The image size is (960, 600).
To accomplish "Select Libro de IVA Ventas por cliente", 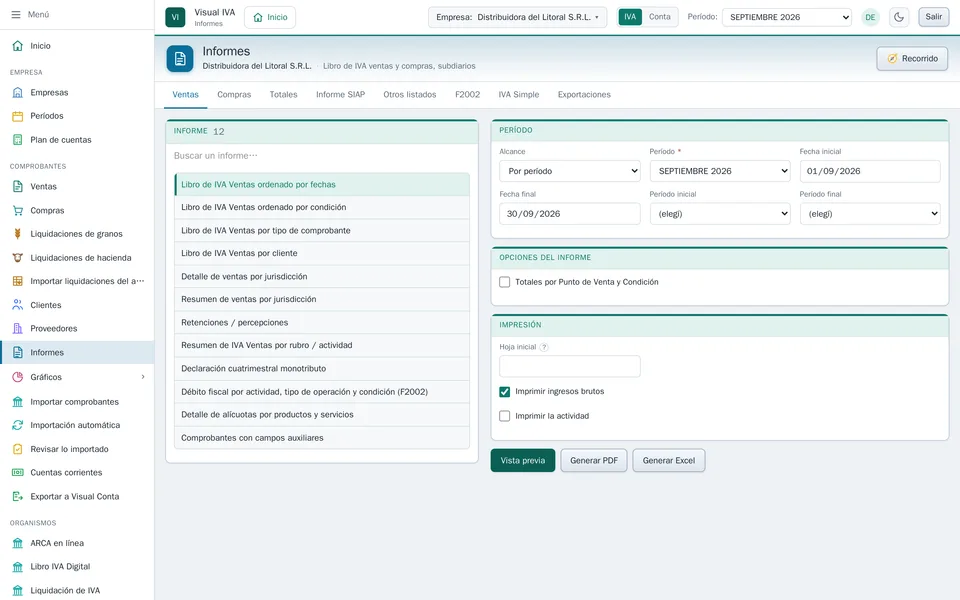I will (x=322, y=253).
